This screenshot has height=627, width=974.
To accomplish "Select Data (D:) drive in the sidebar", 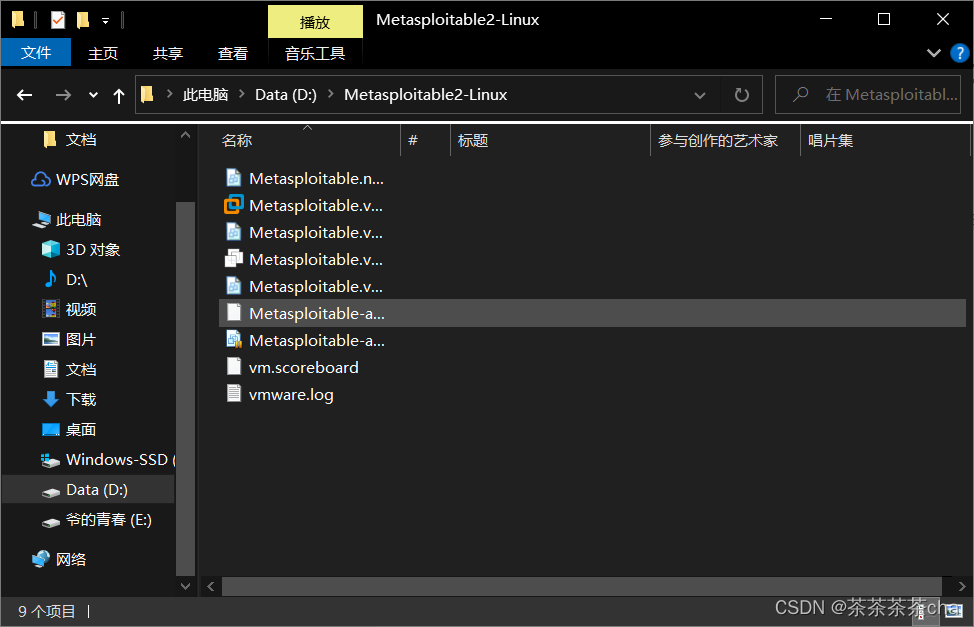I will [x=88, y=490].
